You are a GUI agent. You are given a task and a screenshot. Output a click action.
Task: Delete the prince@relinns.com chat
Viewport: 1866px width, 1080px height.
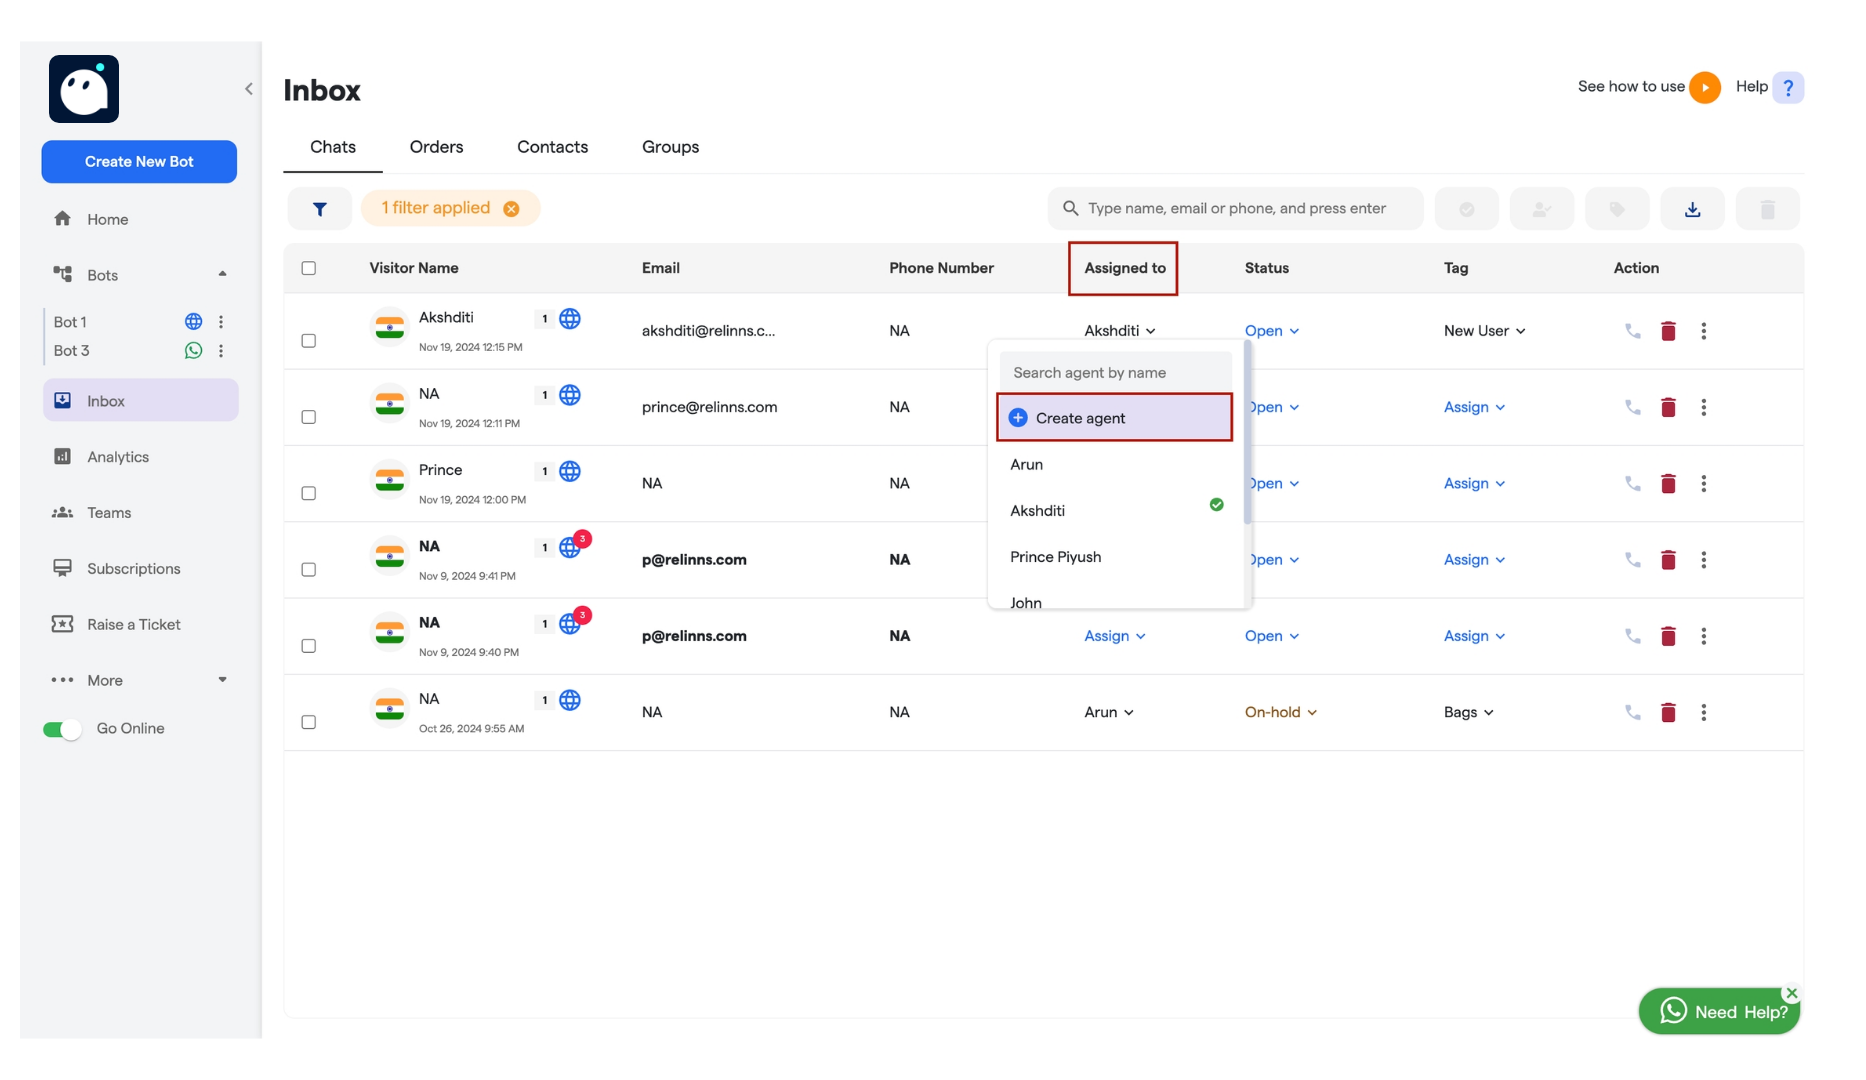(x=1668, y=407)
